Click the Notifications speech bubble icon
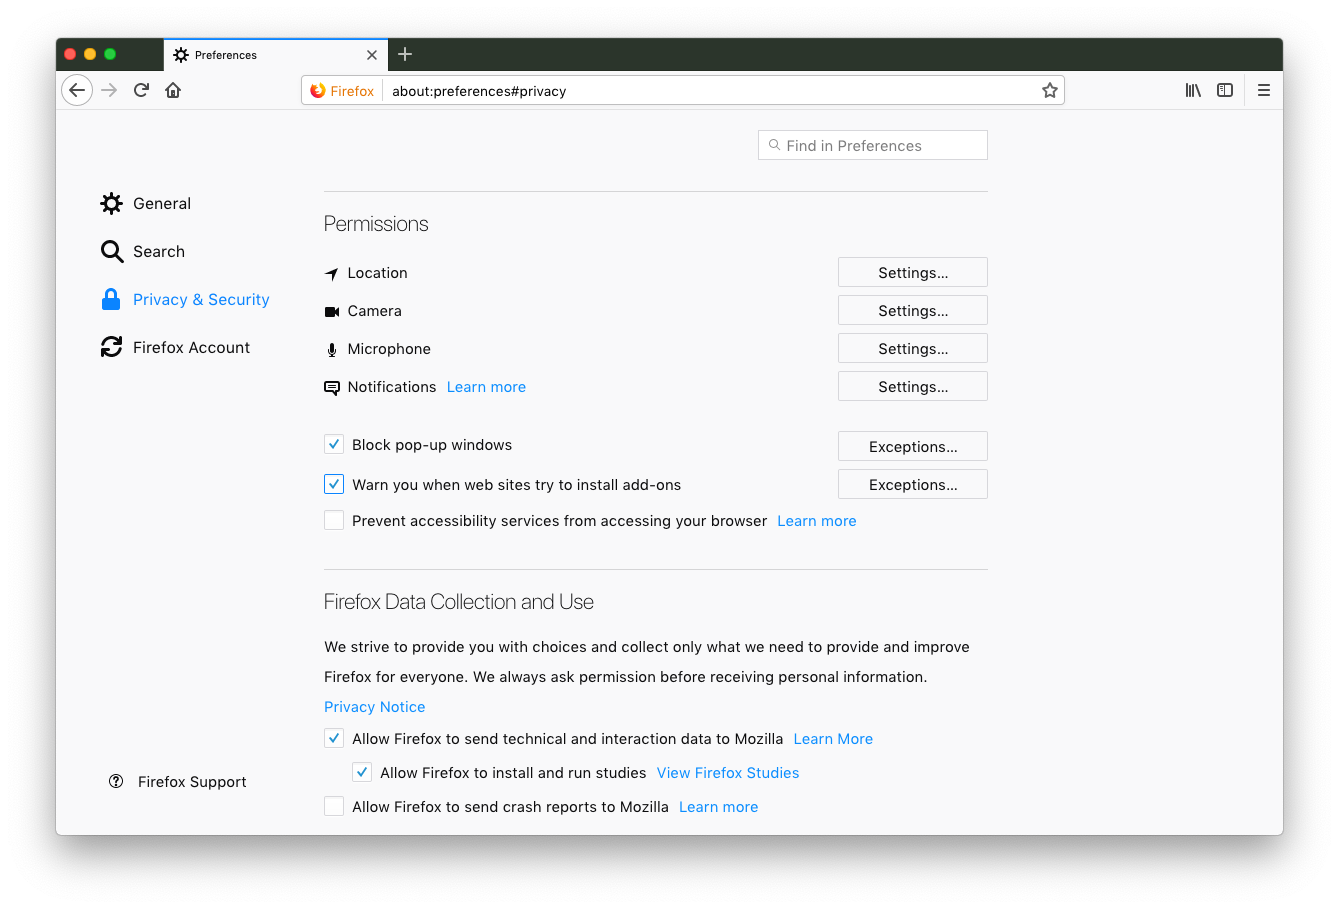1339x909 pixels. point(332,388)
